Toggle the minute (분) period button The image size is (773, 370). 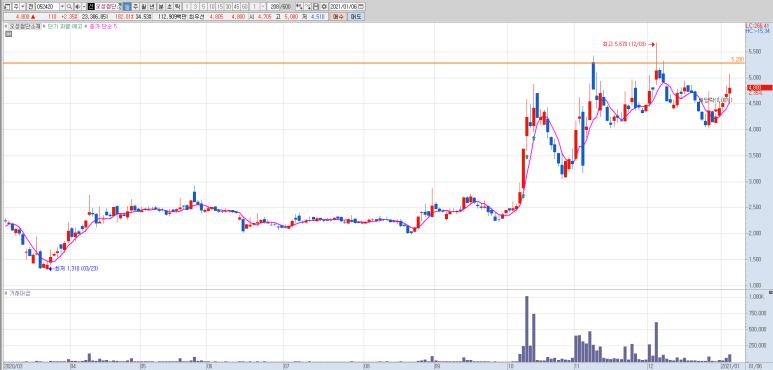161,6
